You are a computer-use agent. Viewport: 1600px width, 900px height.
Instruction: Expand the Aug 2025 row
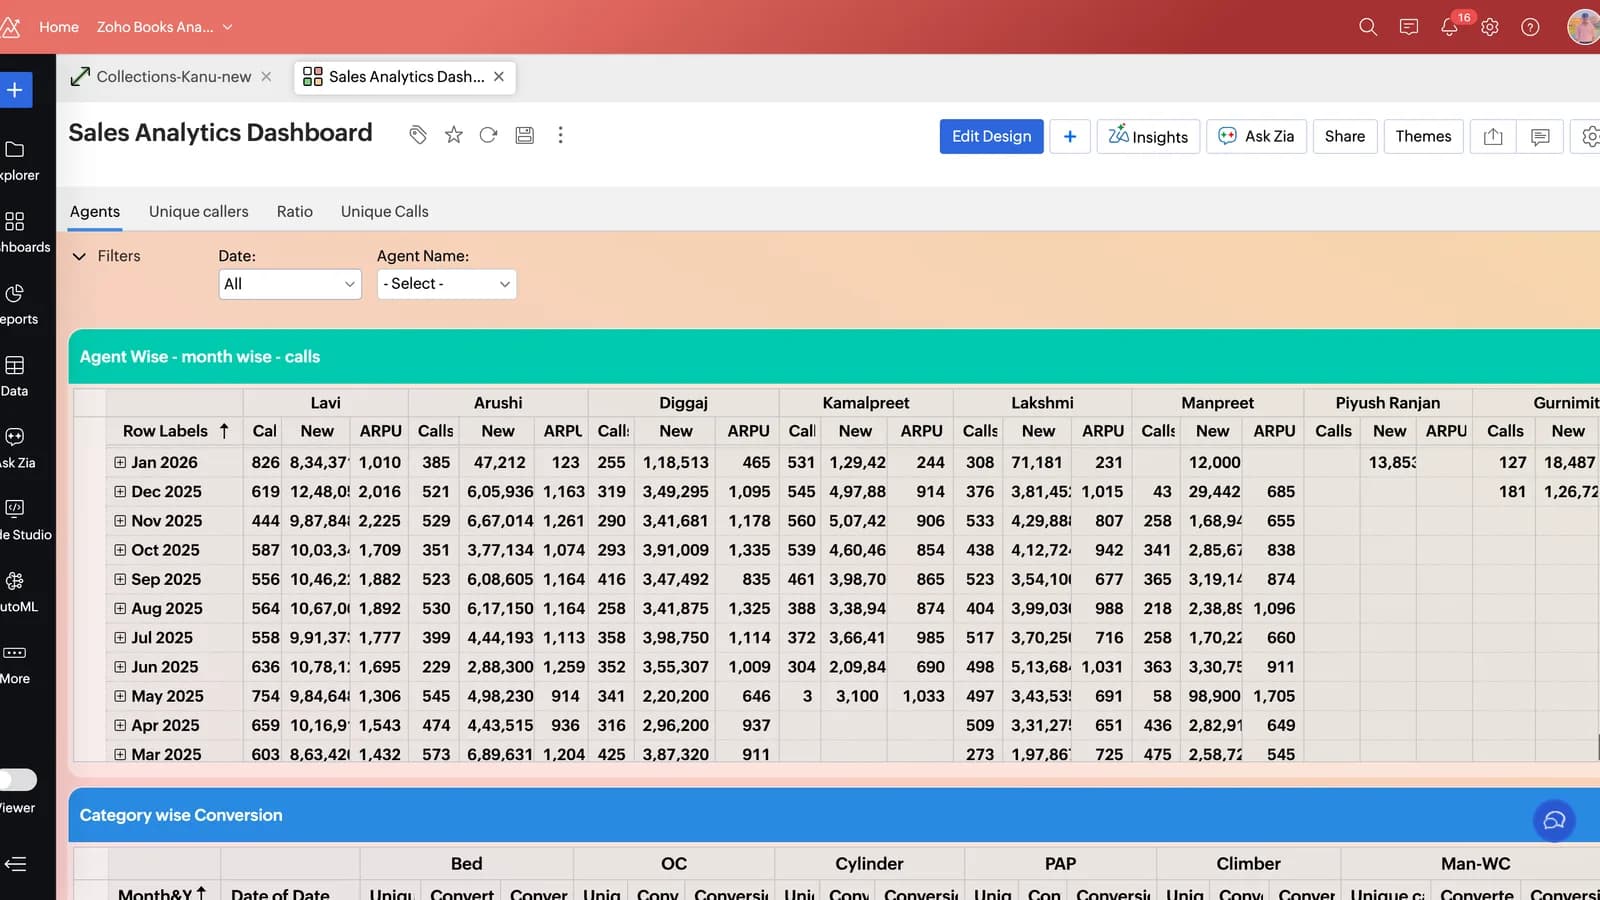(x=120, y=608)
